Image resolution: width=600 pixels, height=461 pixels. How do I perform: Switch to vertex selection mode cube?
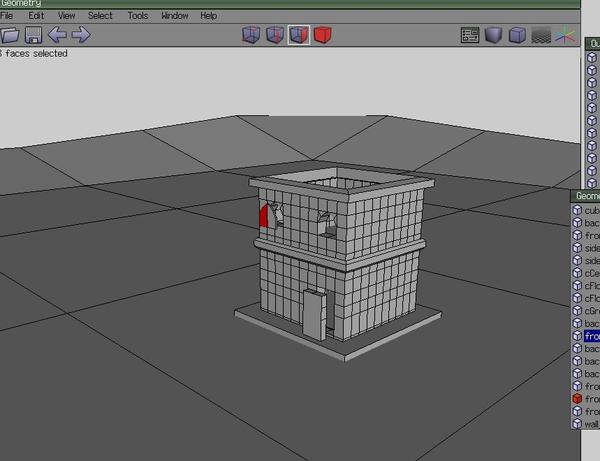tap(251, 35)
